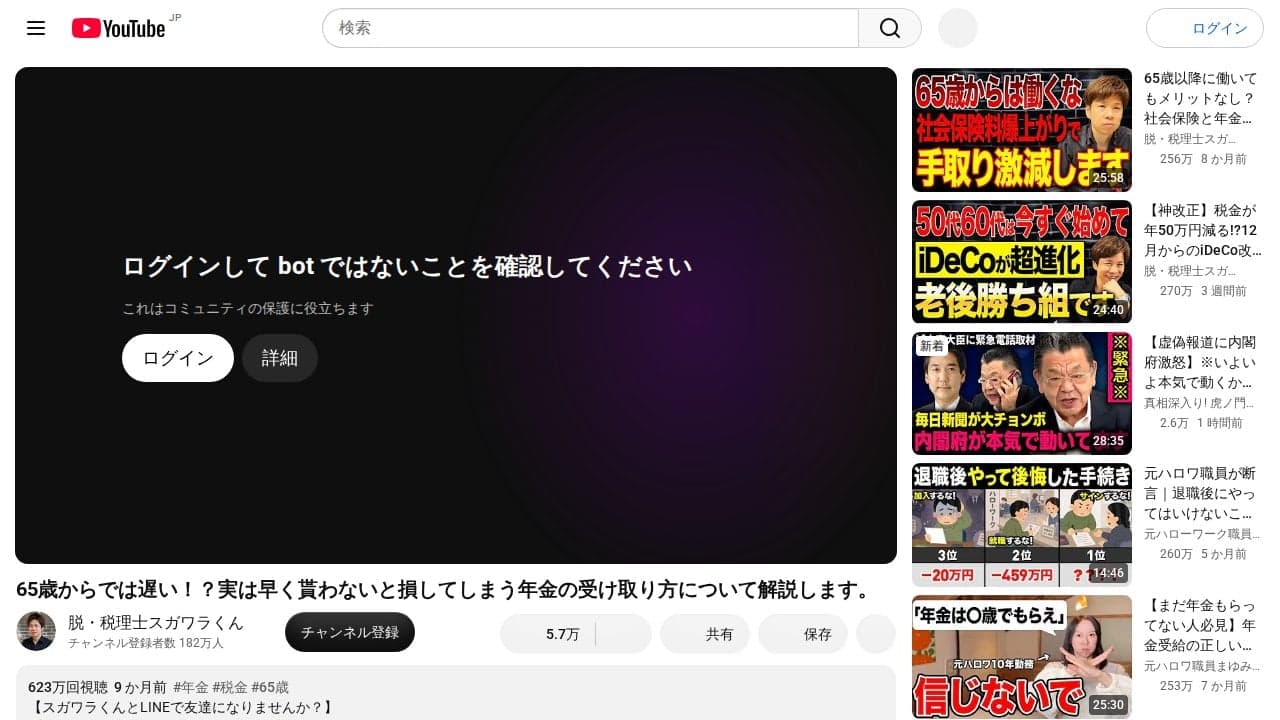Click the 保存 save button
Screen dimensions: 1280x720
click(803, 634)
